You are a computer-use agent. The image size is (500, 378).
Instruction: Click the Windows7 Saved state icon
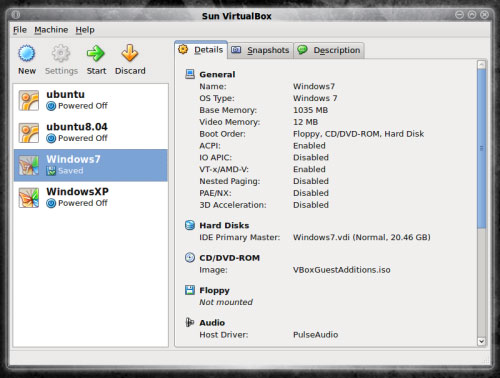51,171
